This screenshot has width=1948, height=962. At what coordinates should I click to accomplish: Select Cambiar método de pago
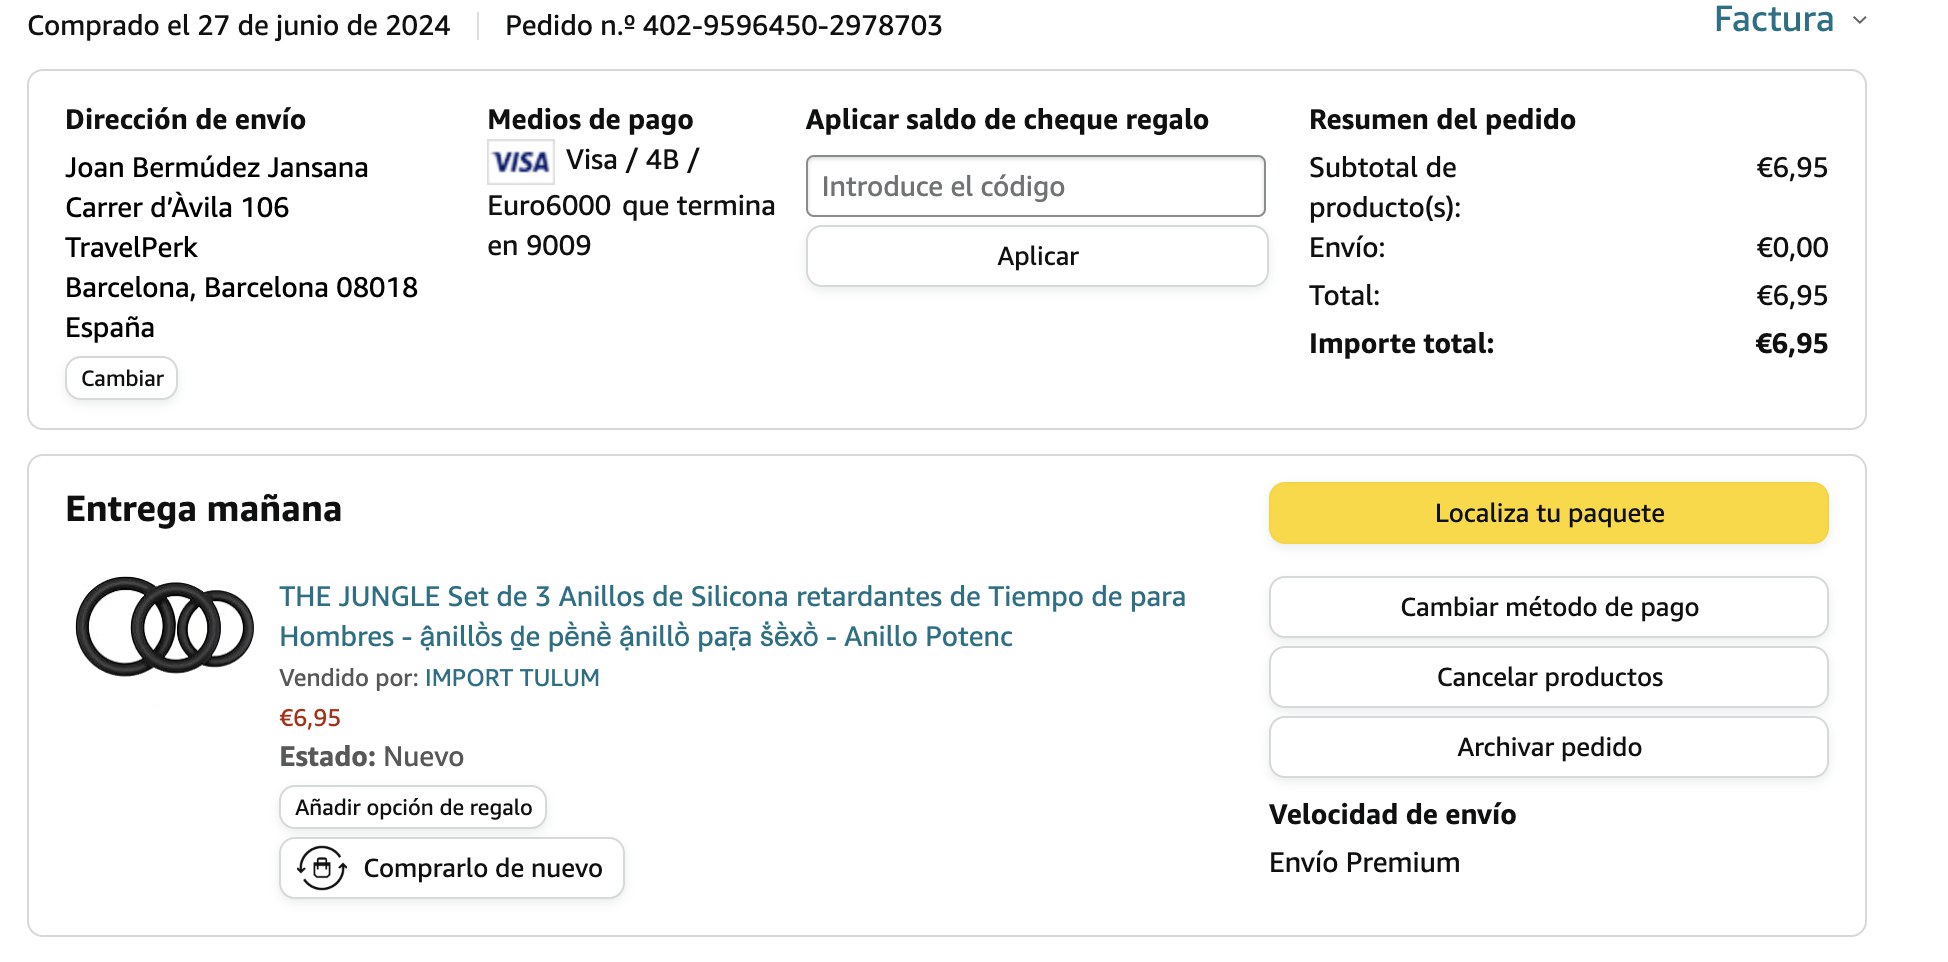[1548, 607]
